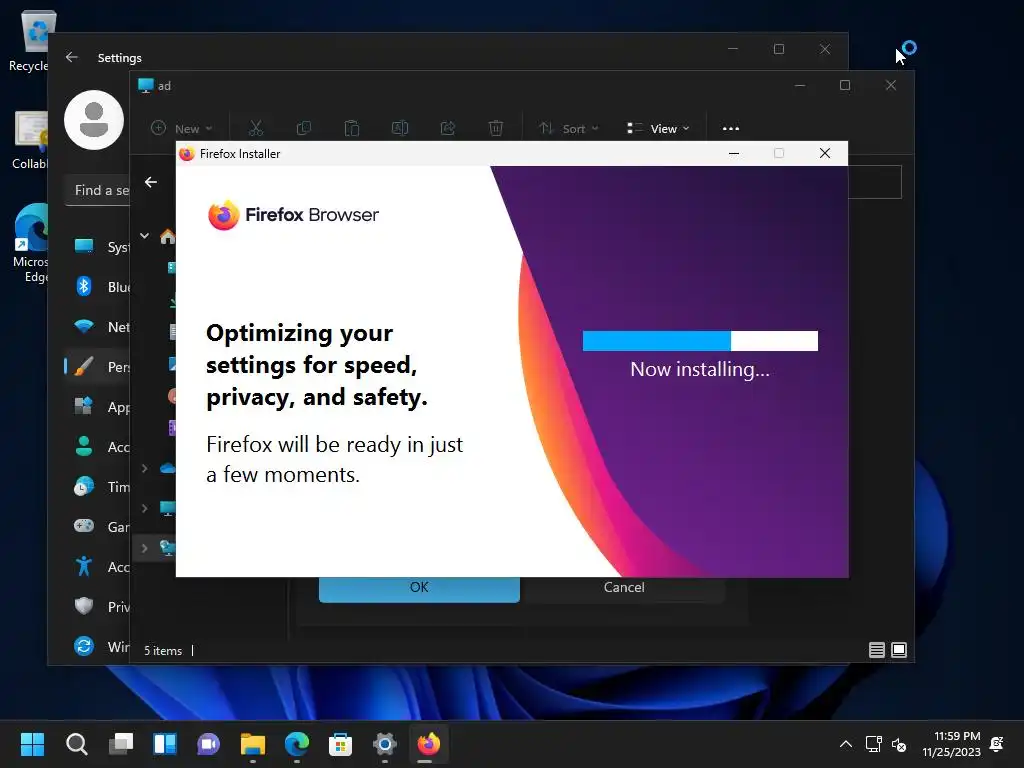1024x768 pixels.
Task: Click the Firefox Installer title bar text
Action: 240,153
